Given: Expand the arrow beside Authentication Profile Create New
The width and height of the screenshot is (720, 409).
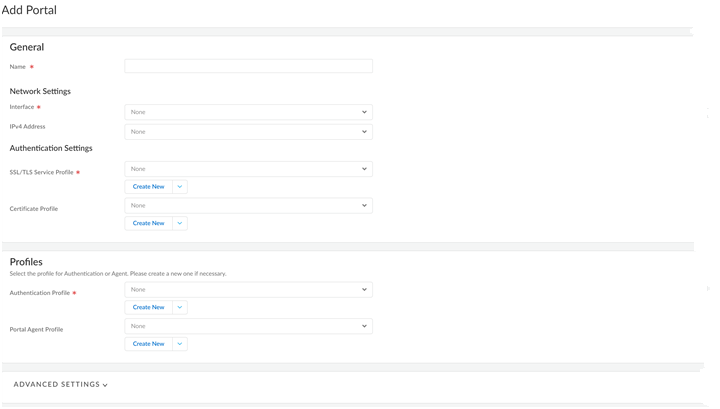Looking at the screenshot, I should [180, 307].
